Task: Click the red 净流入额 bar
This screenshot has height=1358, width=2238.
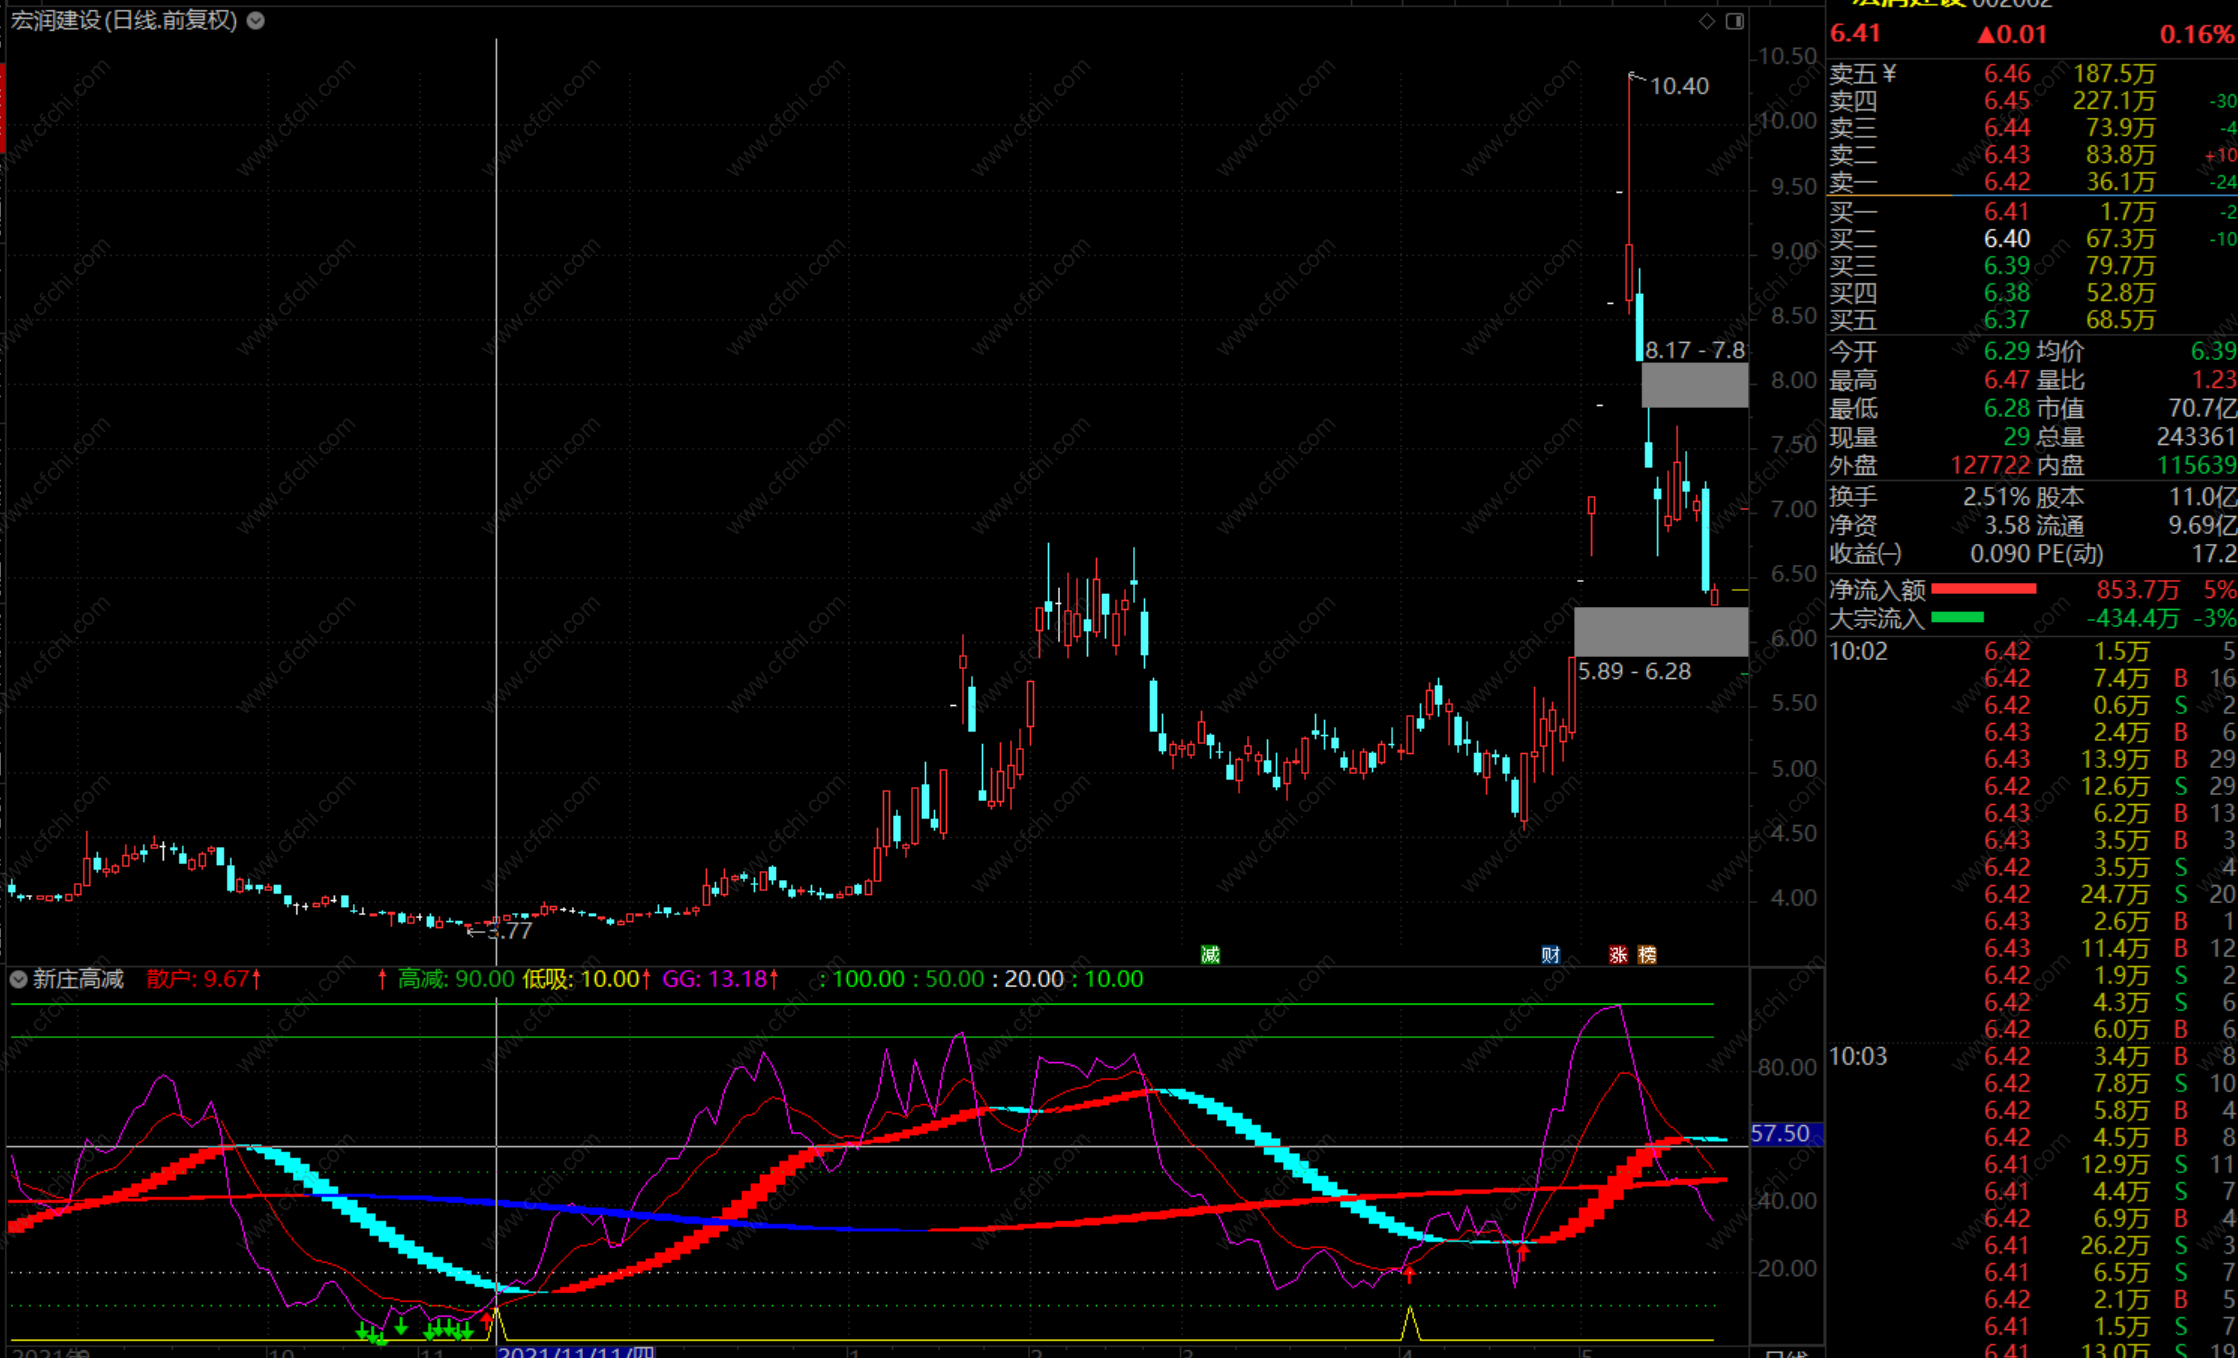Action: tap(1984, 589)
